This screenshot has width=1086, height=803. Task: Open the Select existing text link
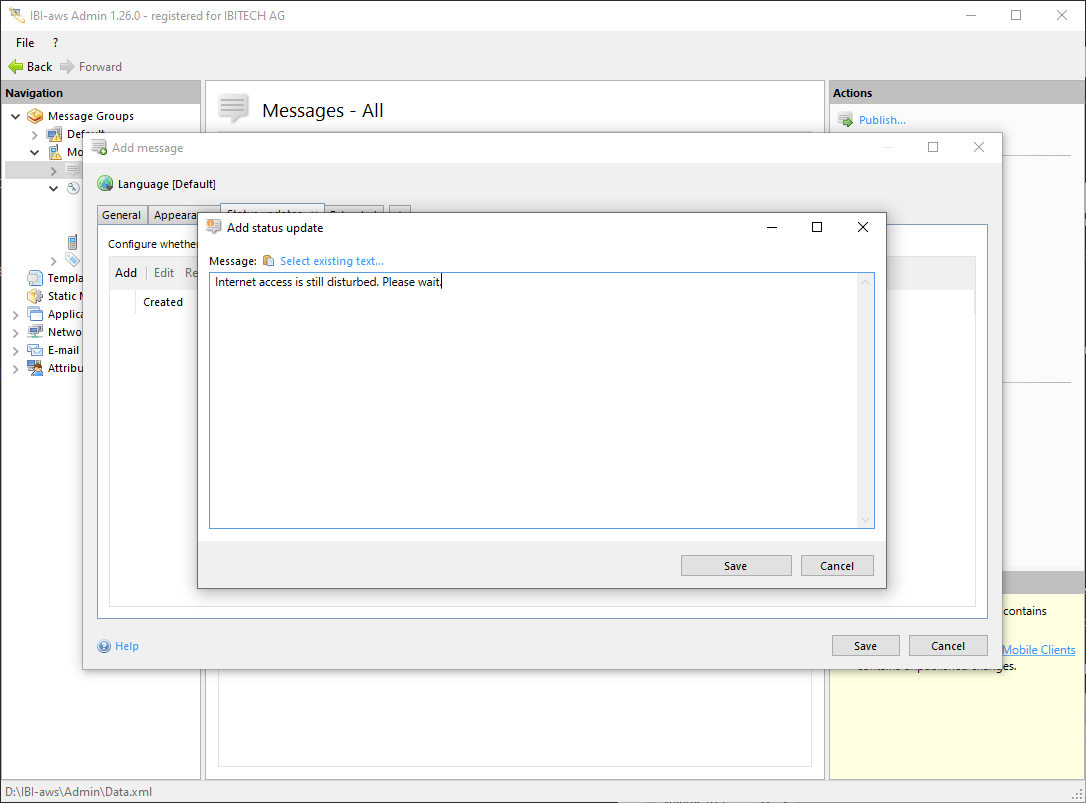(x=331, y=261)
